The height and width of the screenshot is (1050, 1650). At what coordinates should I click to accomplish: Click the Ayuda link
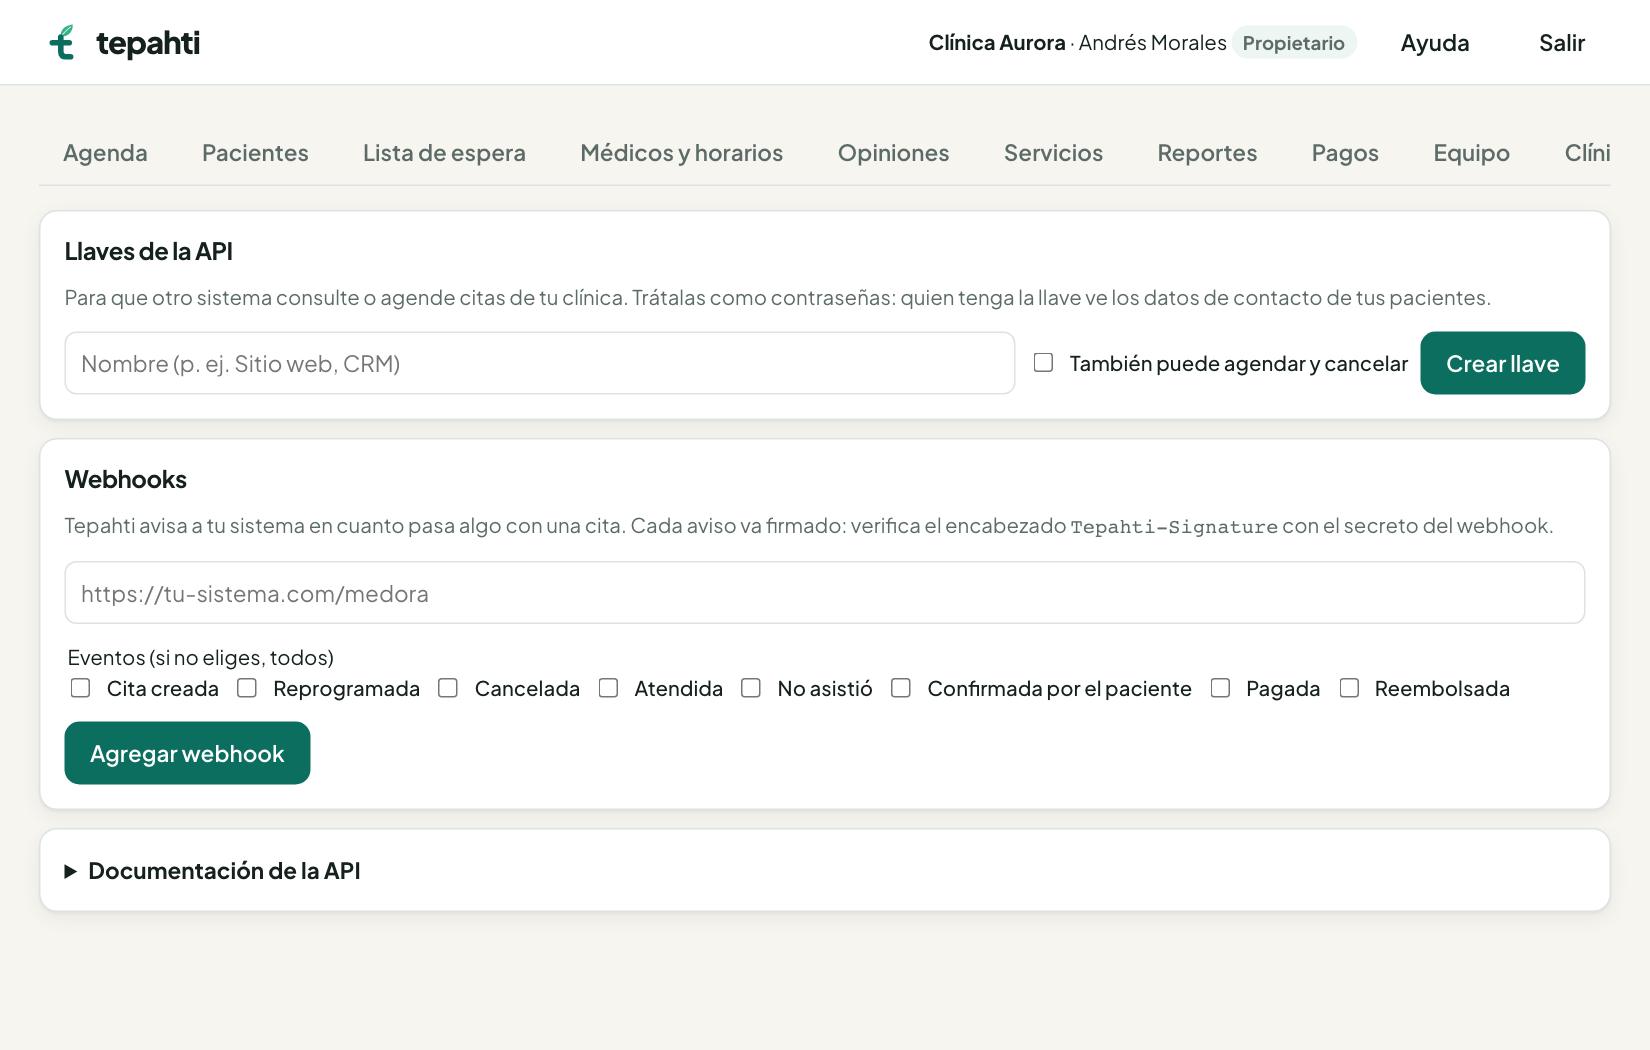[1435, 43]
